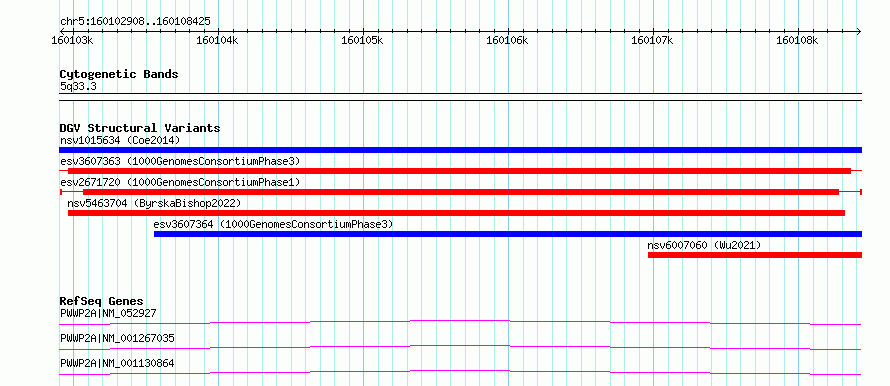The height and width of the screenshot is (386, 890).
Task: Click the PWWP2A|NM_001267035 gene label
Action: 117,338
